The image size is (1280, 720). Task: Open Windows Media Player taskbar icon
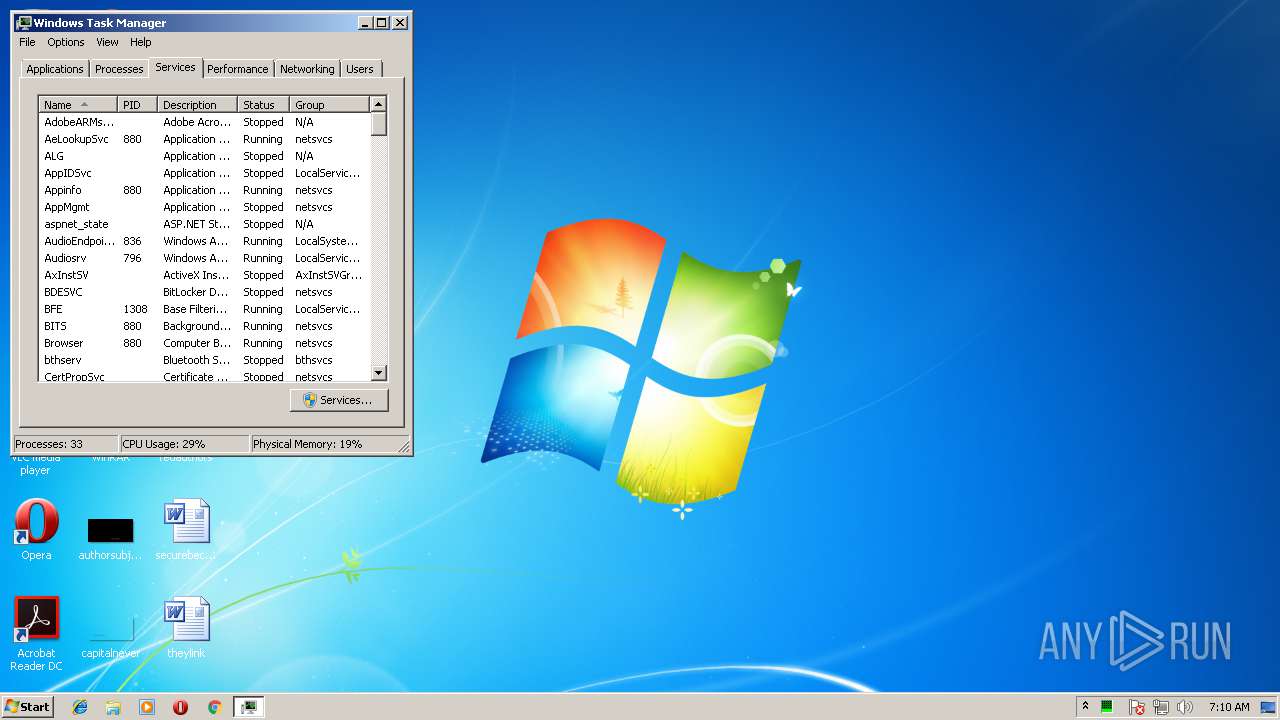(x=147, y=707)
